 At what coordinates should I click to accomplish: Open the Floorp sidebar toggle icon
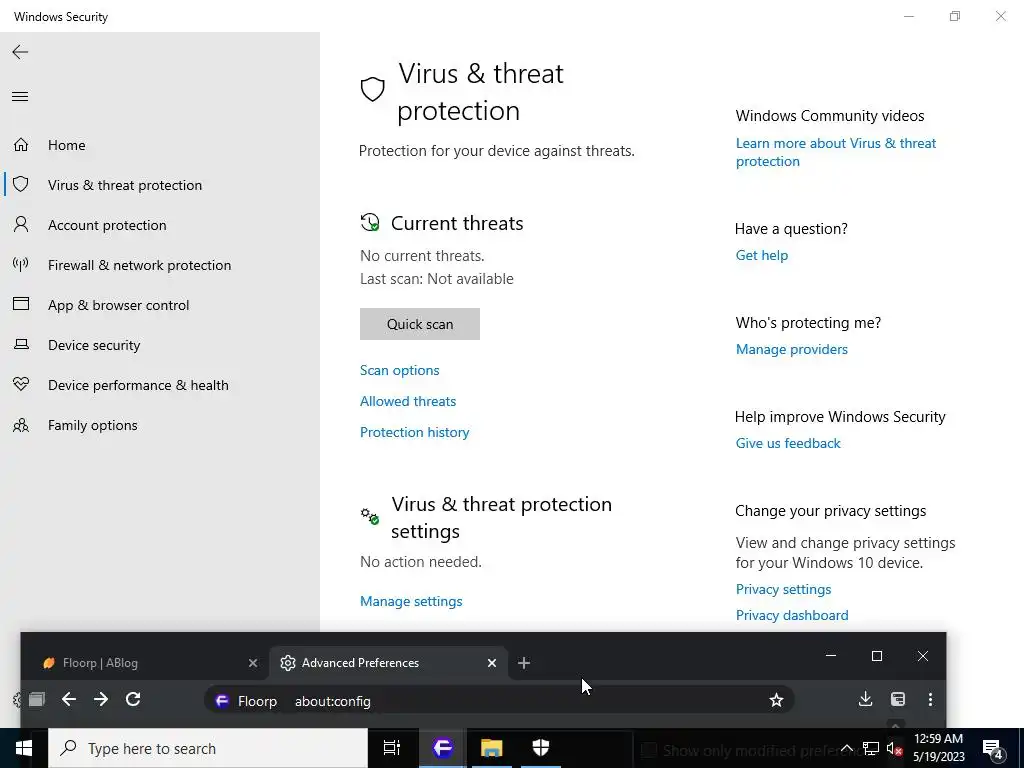[898, 699]
